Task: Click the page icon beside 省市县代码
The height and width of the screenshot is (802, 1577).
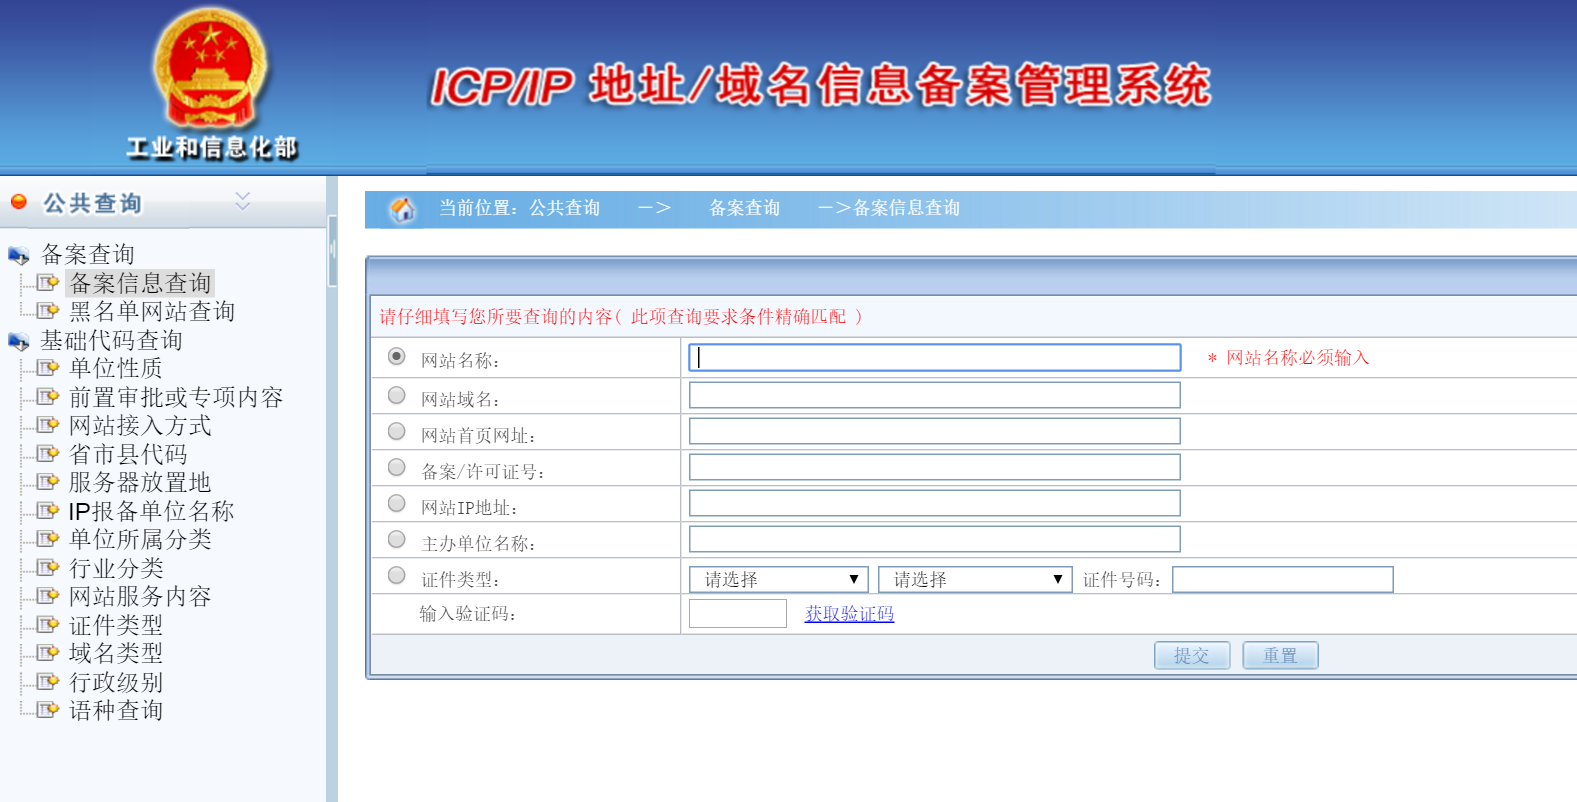Action: [x=48, y=454]
